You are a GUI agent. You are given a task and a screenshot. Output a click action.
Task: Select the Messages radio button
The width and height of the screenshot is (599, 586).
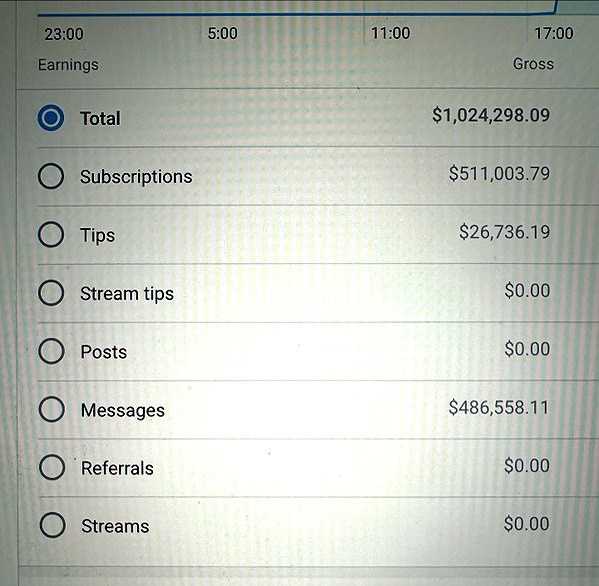pos(52,409)
